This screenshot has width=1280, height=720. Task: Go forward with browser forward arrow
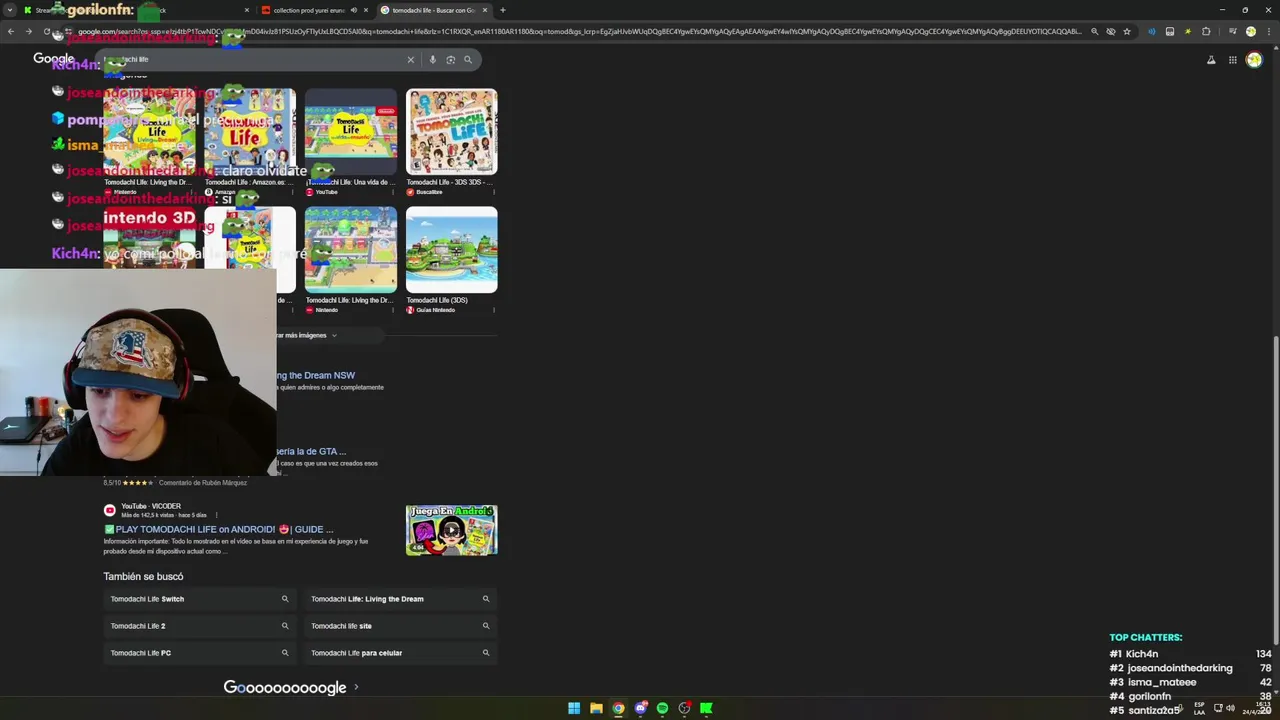click(x=29, y=31)
